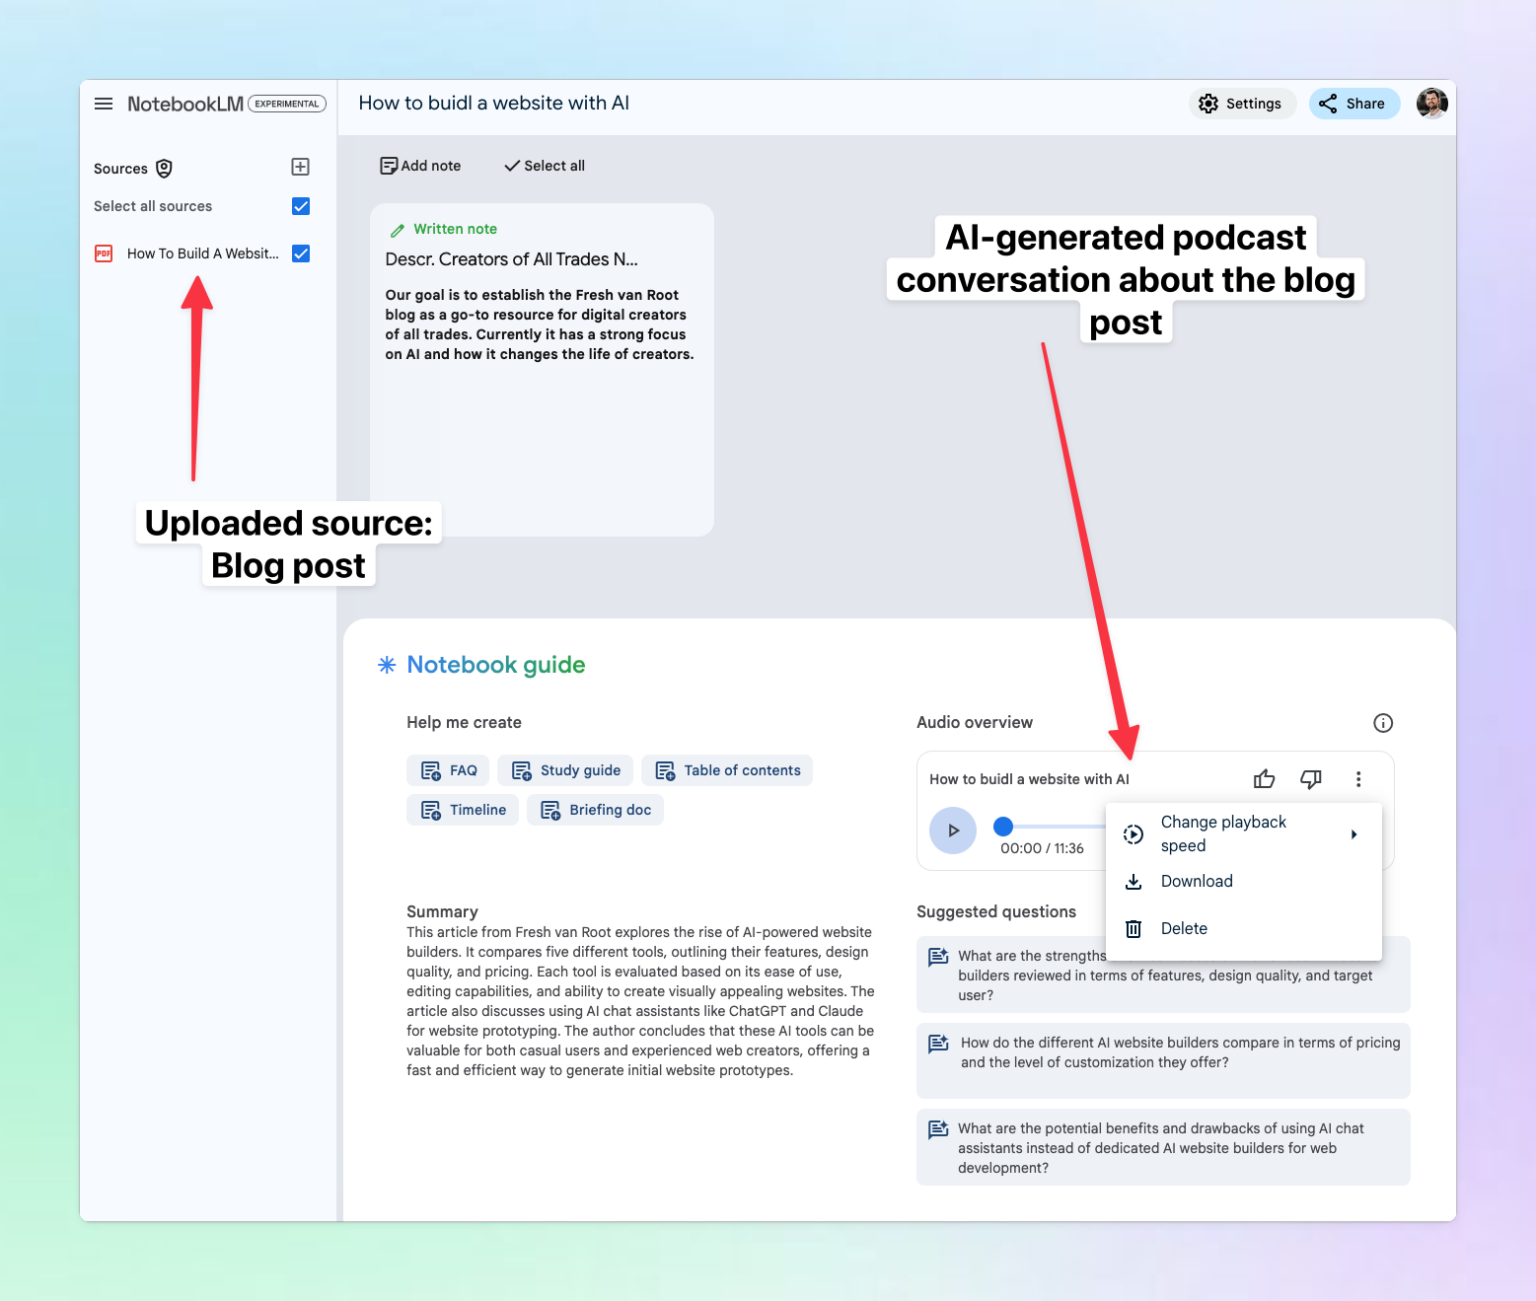Viewport: 1536px width, 1301px height.
Task: Create a Study guide
Action: click(564, 770)
